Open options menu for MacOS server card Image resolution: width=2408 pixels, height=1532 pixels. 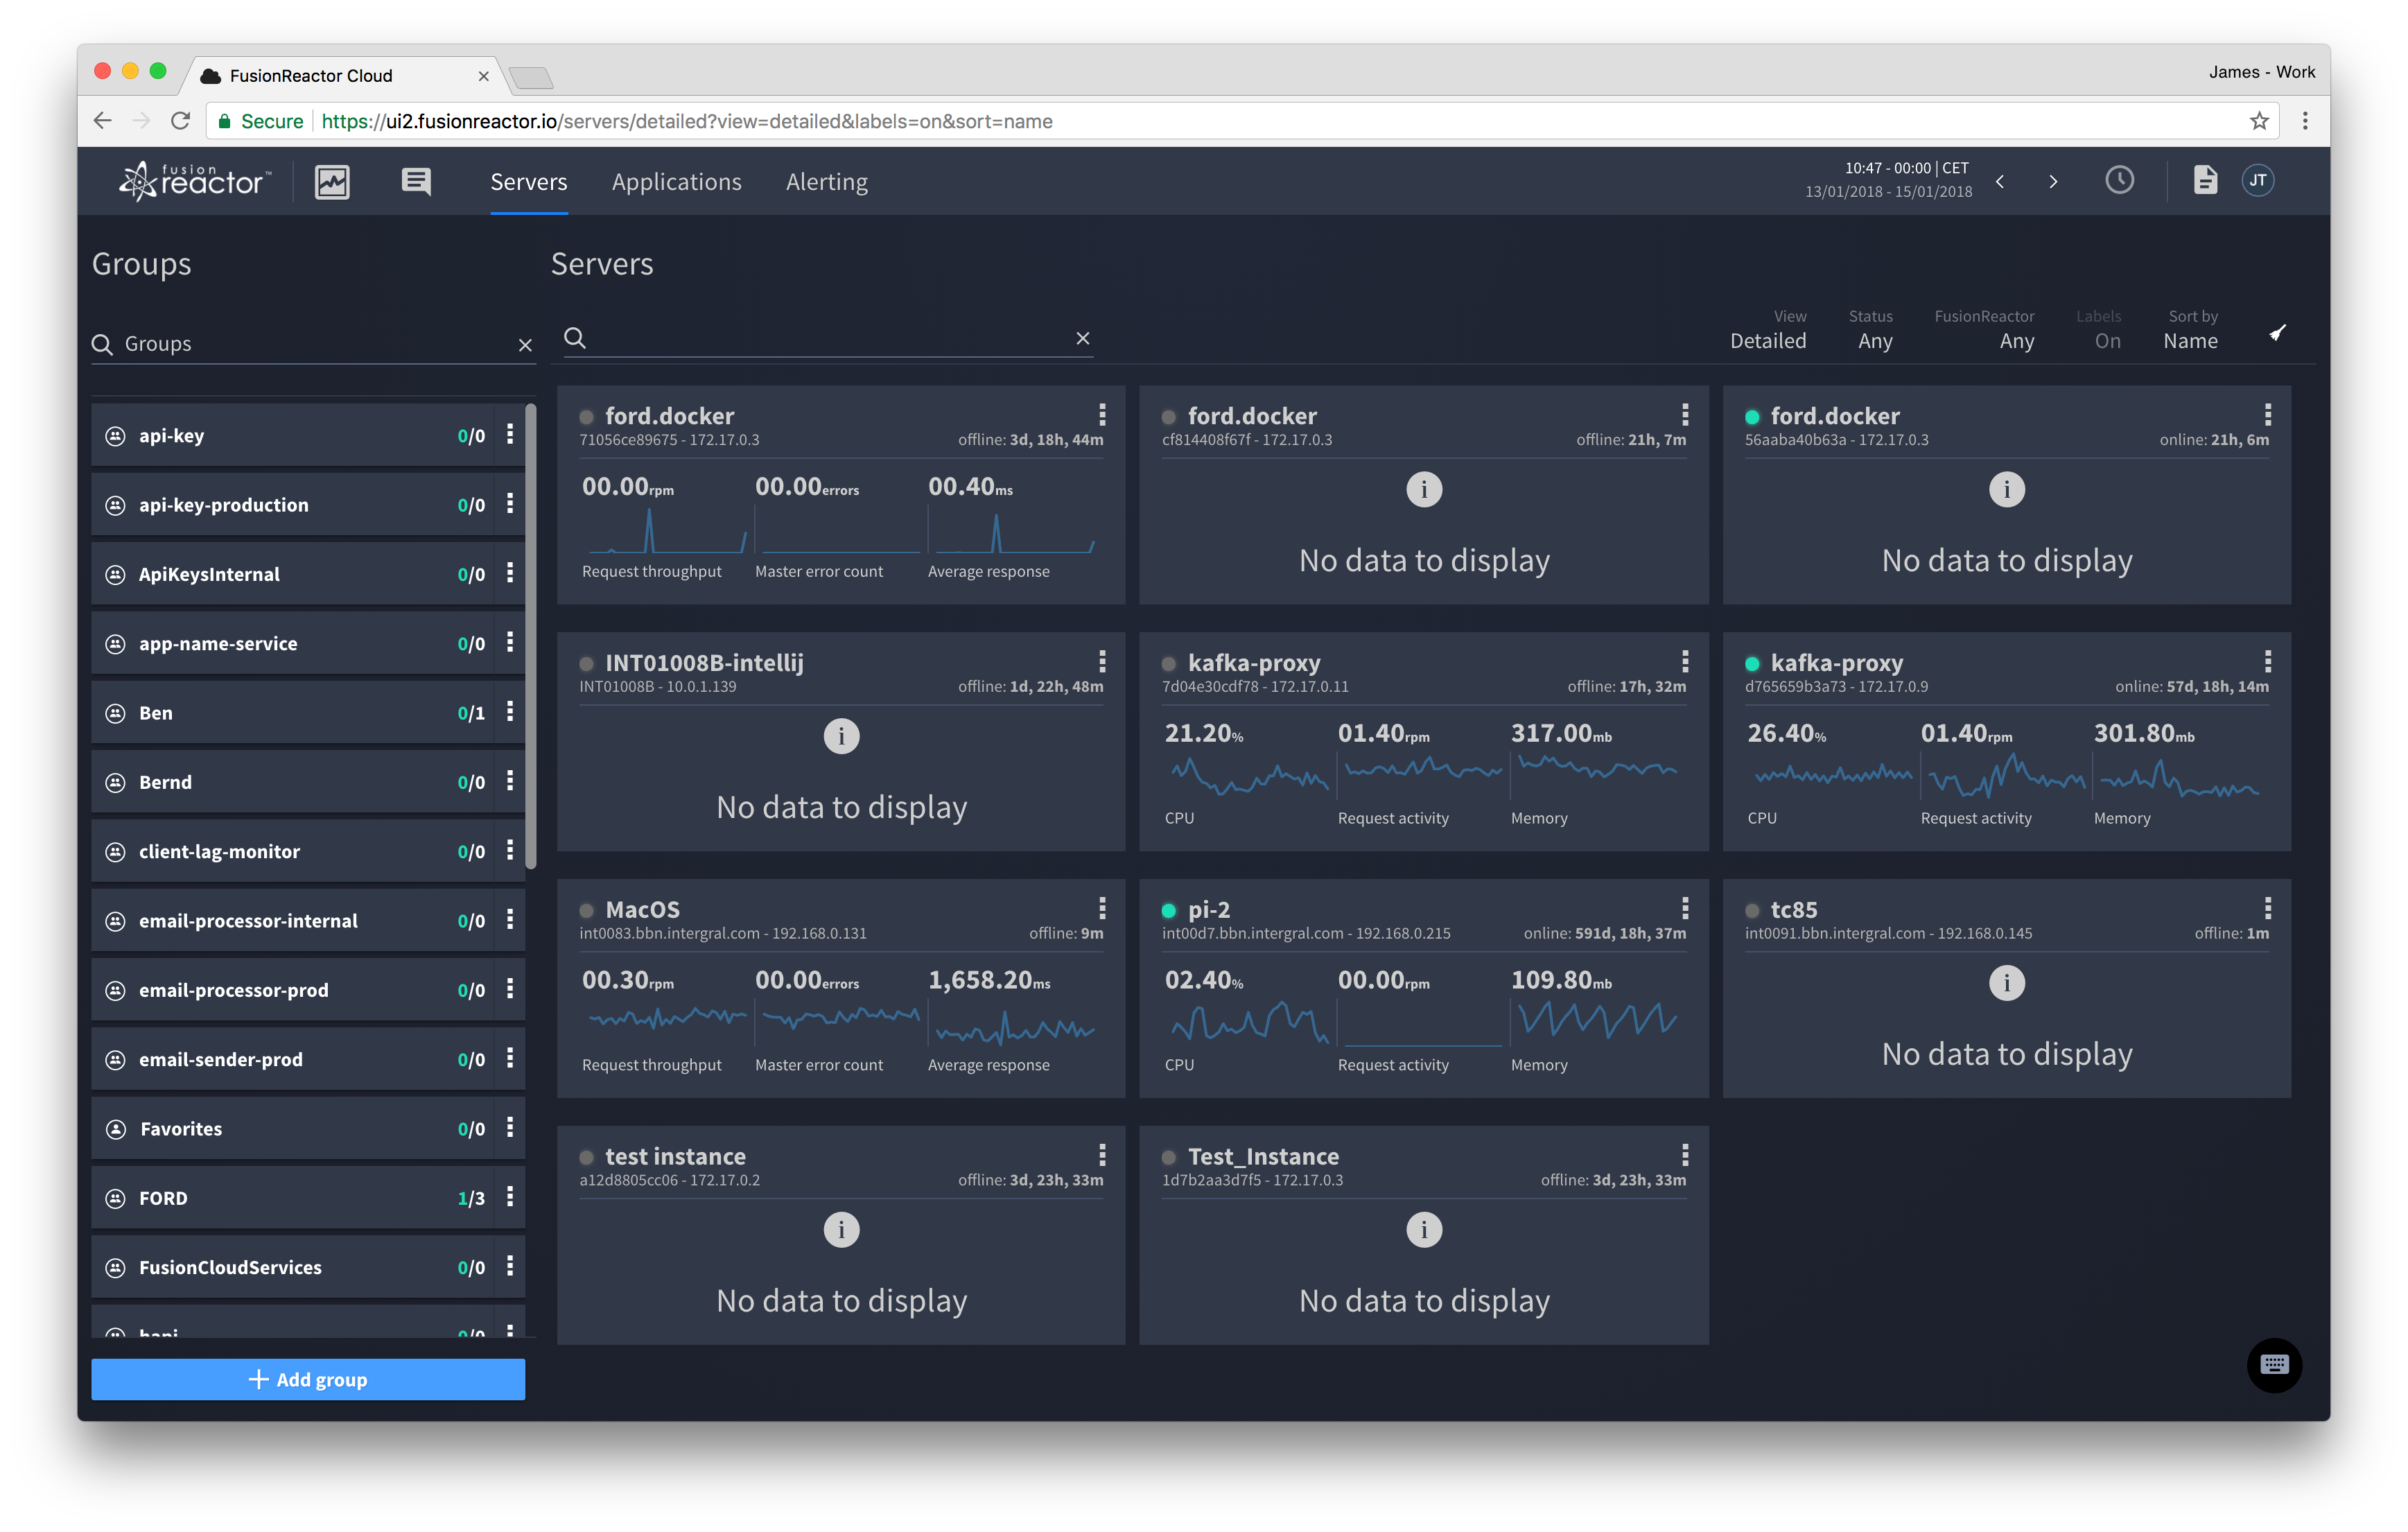point(1102,908)
